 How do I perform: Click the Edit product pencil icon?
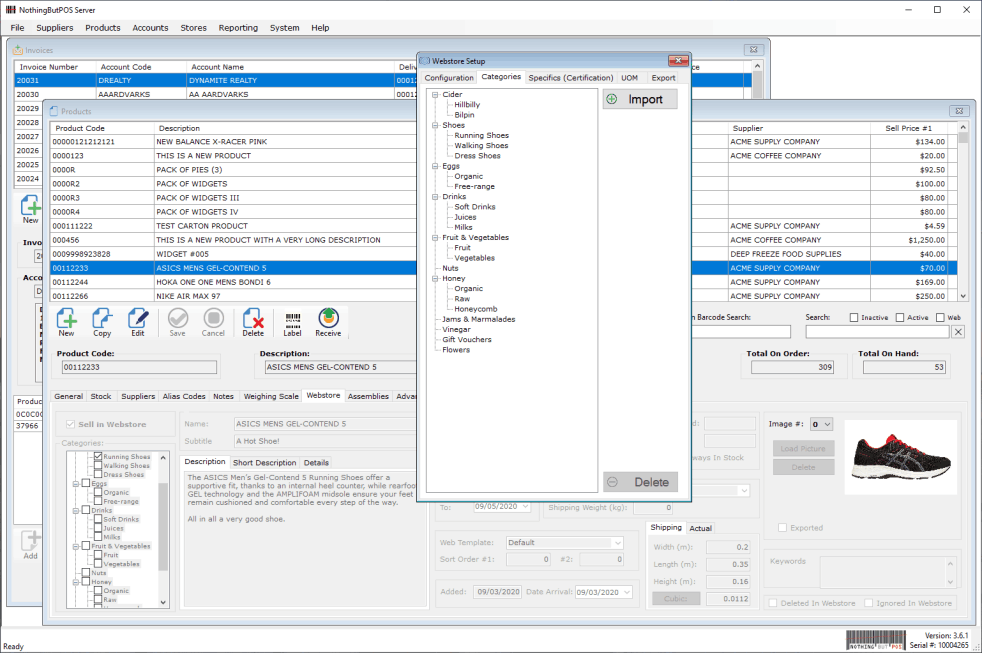click(x=138, y=322)
